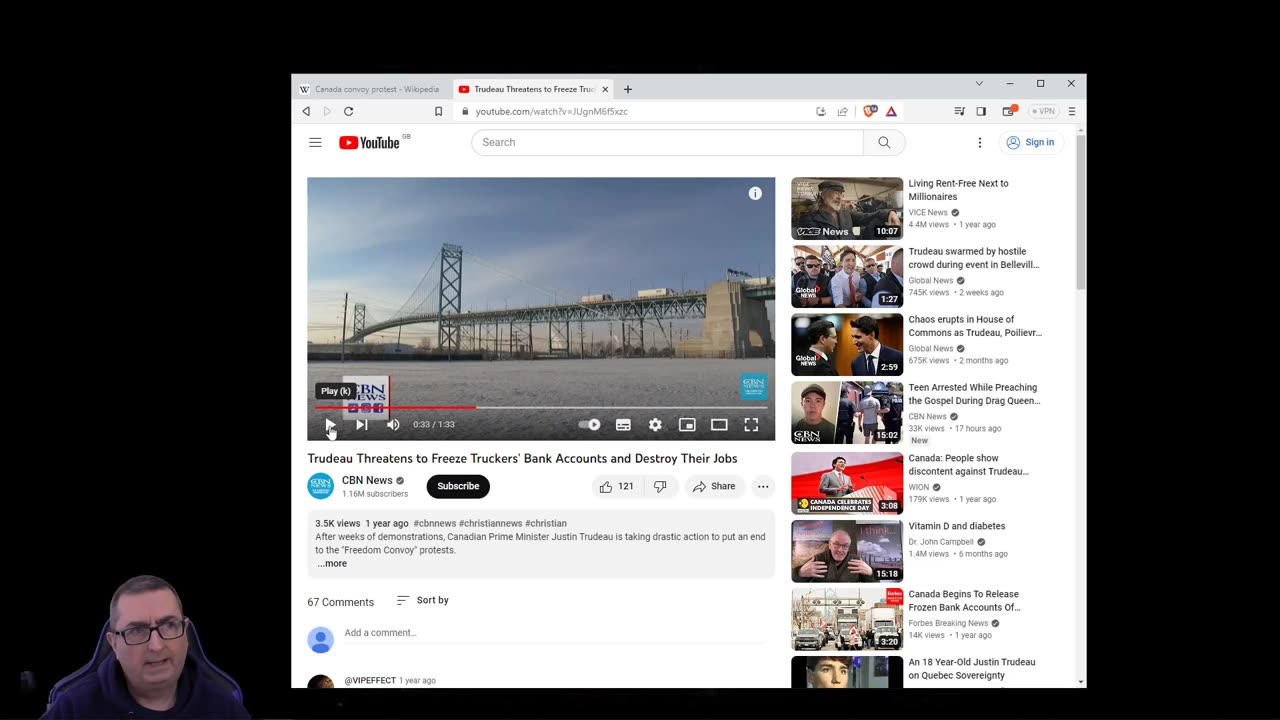Screen dimensions: 1280x720
Task: Open An 18 Year-Old Justin Trudeau video
Action: pos(972,669)
